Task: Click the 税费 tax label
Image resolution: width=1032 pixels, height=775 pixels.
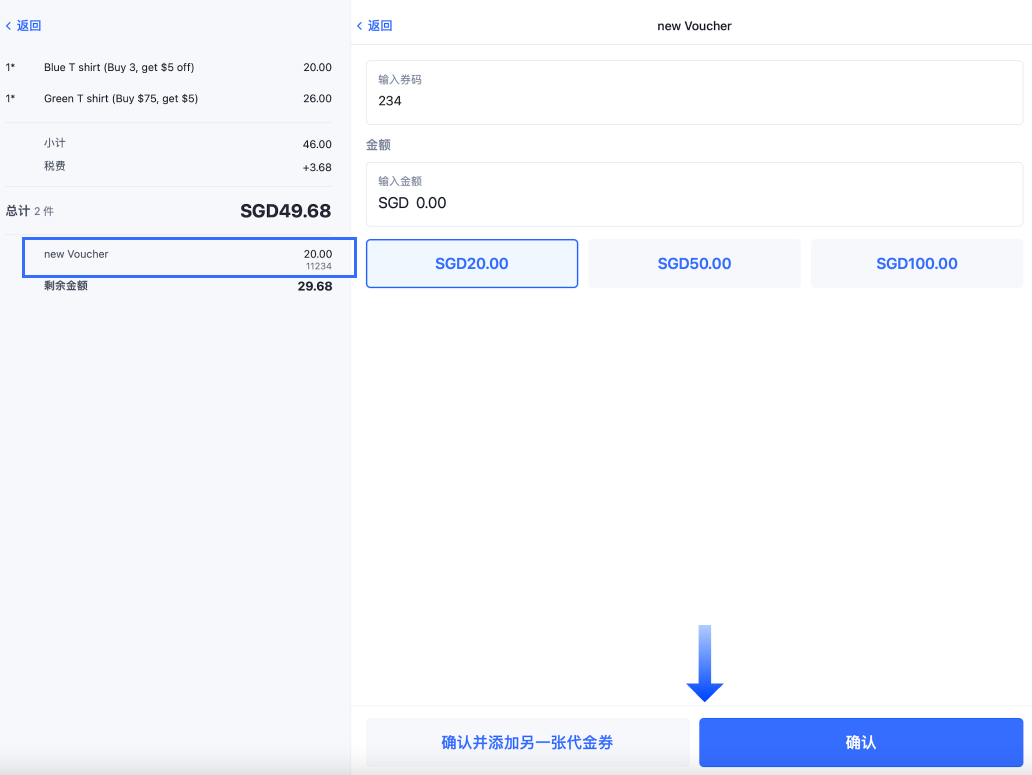Action: coord(55,166)
